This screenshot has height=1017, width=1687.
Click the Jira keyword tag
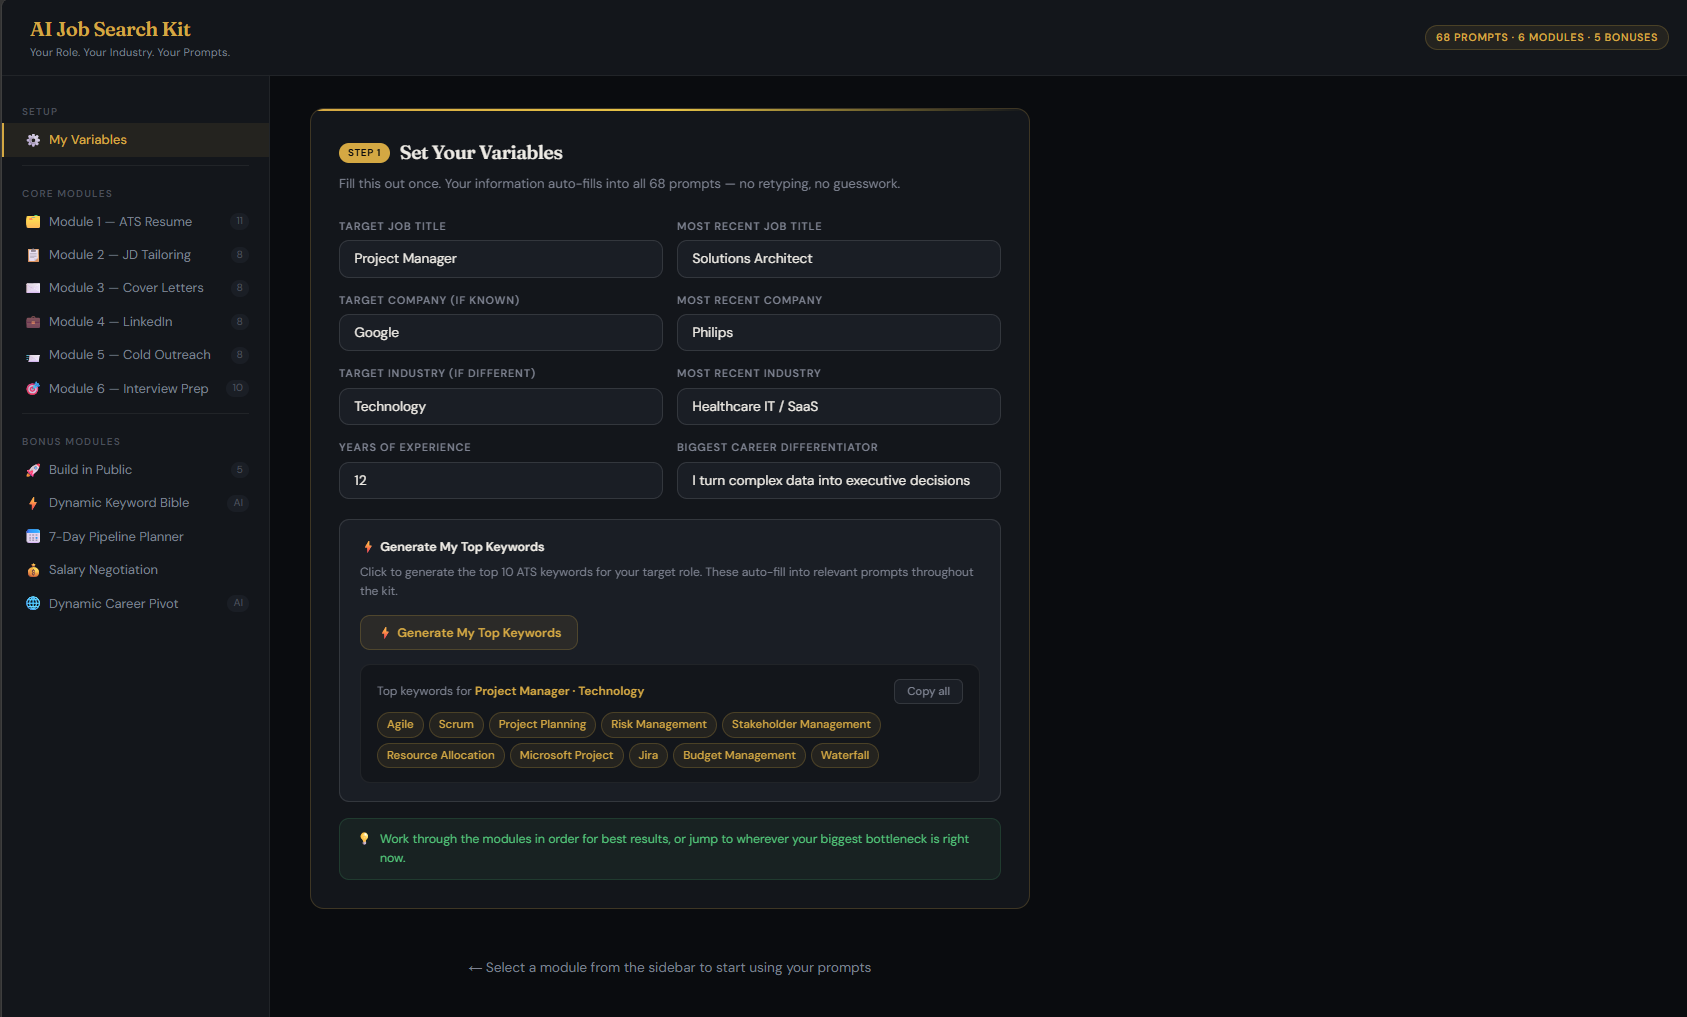[x=648, y=756]
